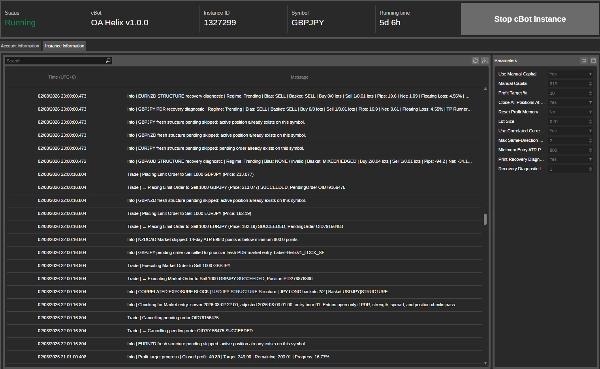Click the Running time value 5d 6h
This screenshot has height=369, width=600.
tap(390, 23)
